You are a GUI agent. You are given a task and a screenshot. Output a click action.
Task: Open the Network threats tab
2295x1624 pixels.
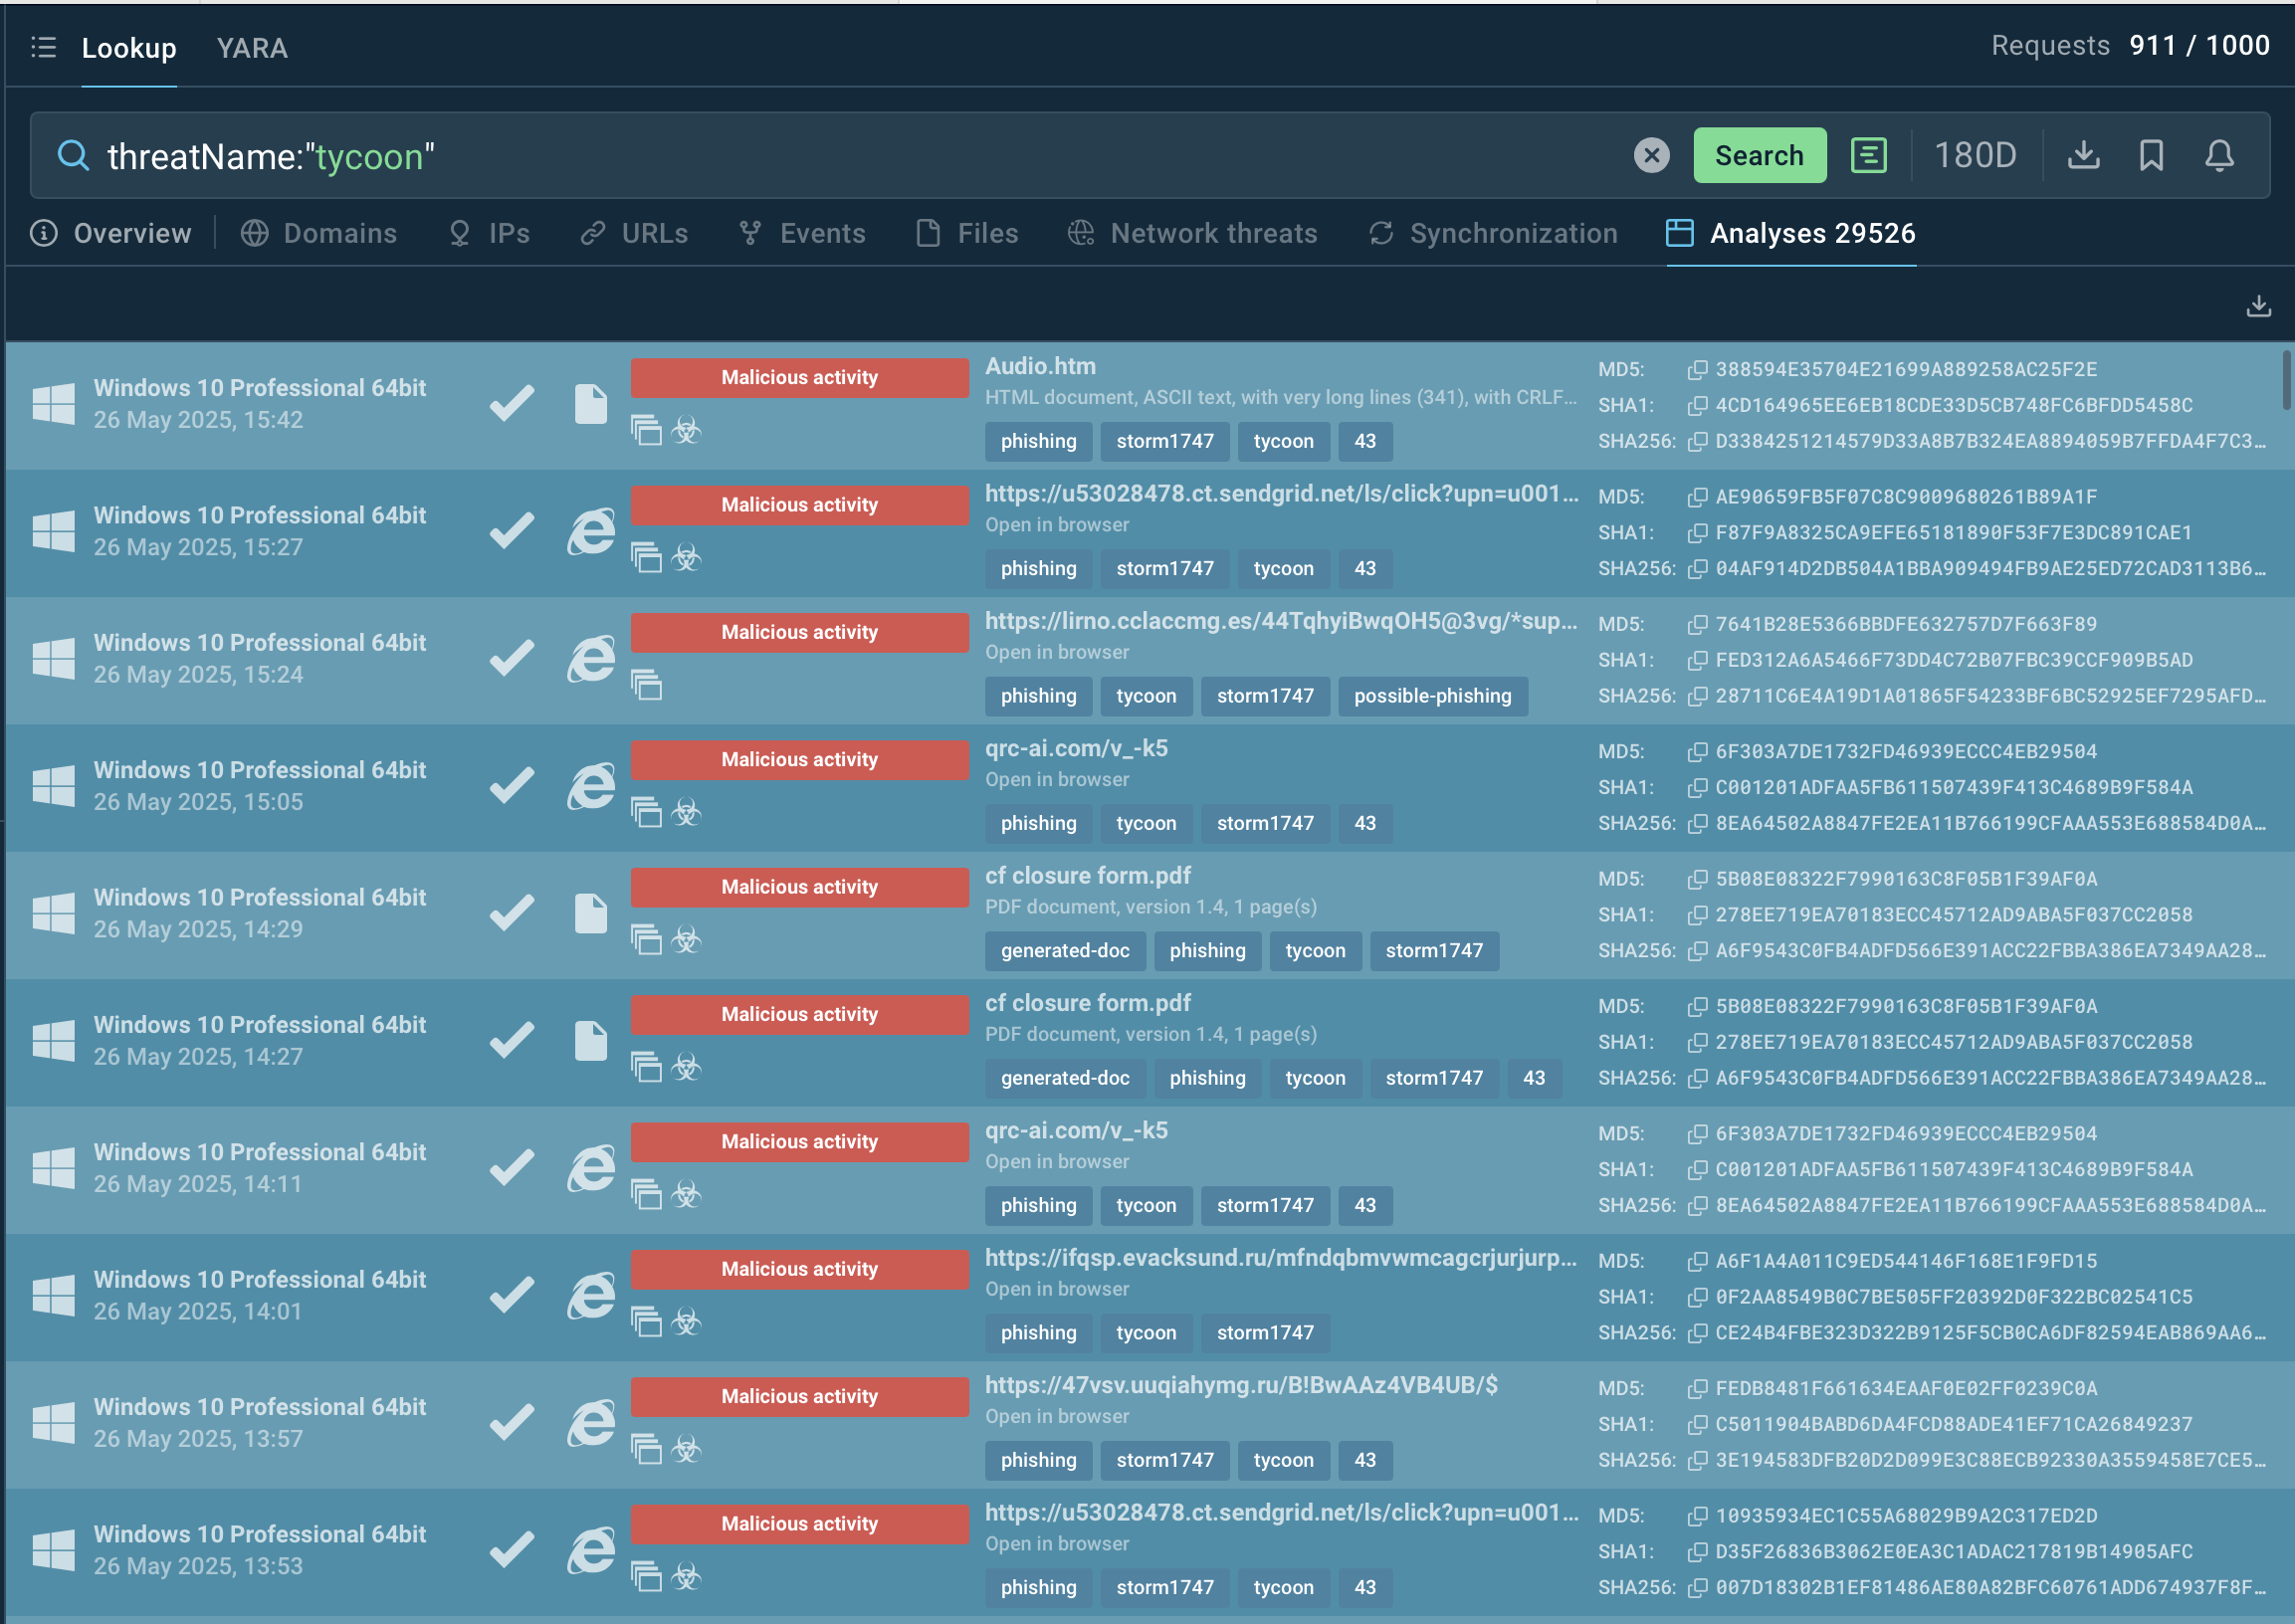1192,233
